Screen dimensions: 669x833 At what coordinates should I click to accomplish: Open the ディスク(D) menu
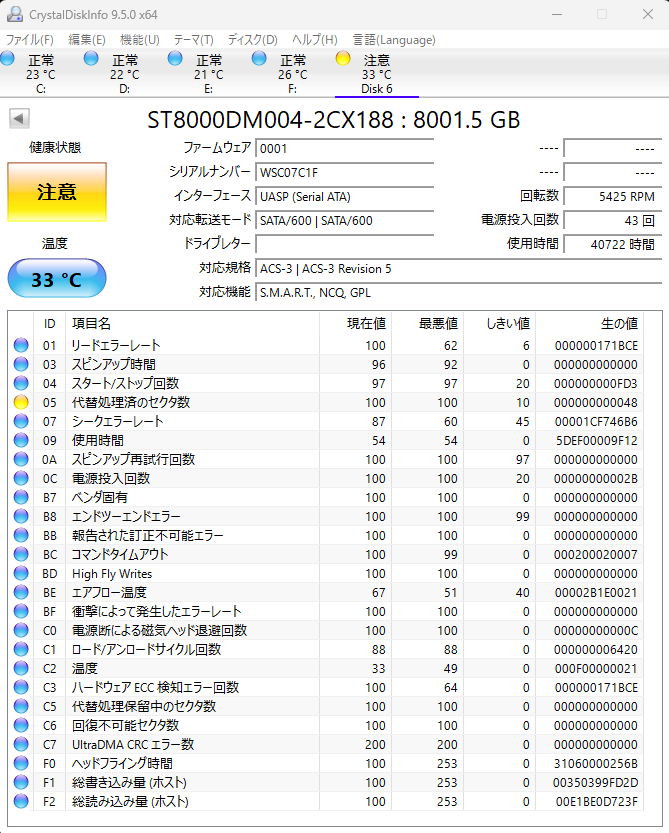(252, 40)
